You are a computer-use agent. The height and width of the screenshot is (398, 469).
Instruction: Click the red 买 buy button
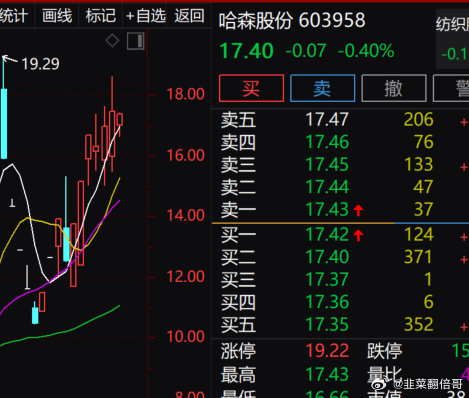click(x=251, y=88)
